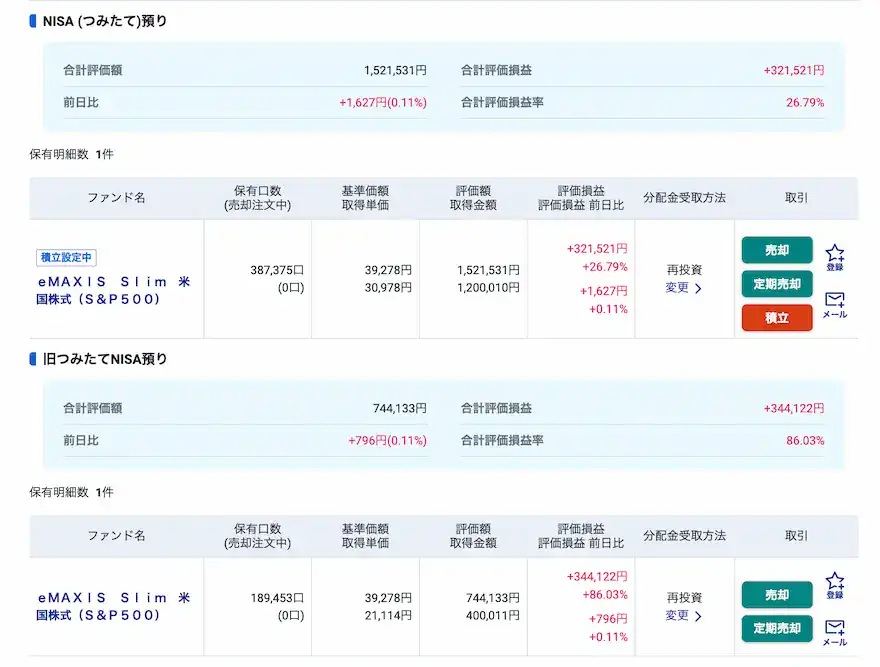Click the 積立設定中 badge above the fund name
The height and width of the screenshot is (667, 880).
click(65, 257)
